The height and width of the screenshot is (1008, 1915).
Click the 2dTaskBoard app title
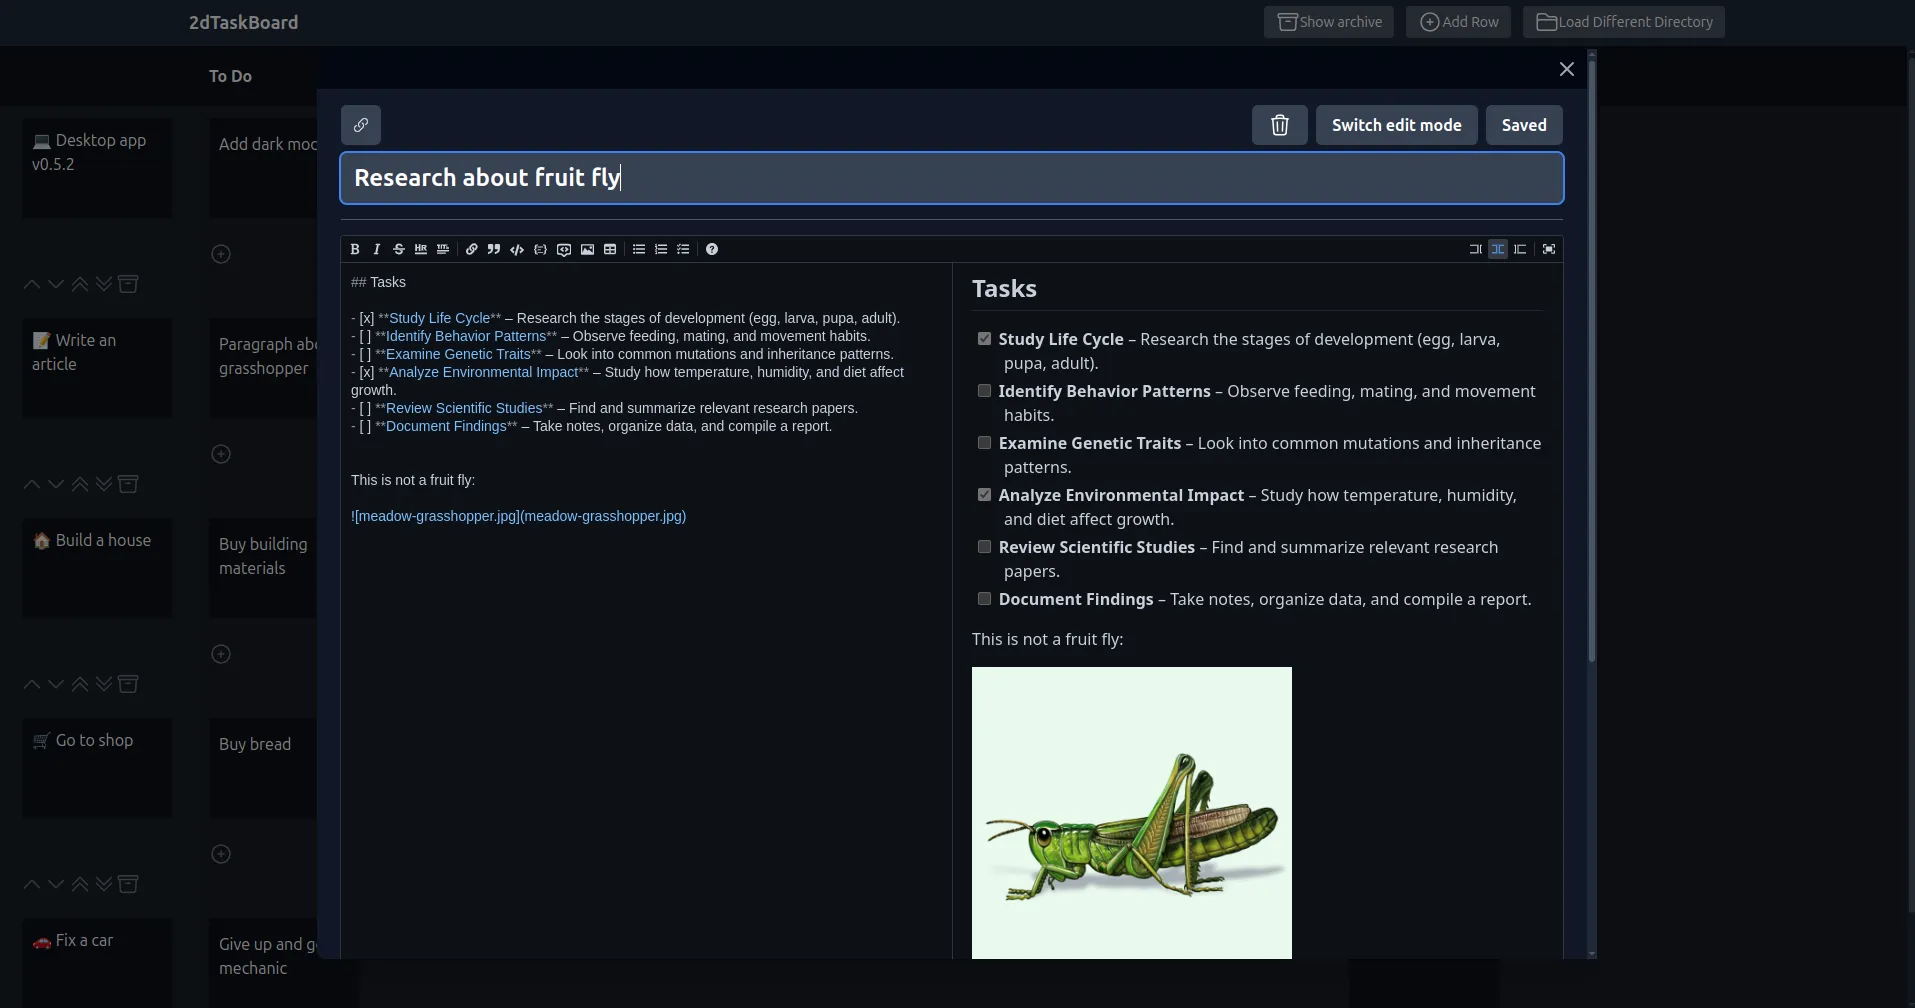click(x=243, y=22)
